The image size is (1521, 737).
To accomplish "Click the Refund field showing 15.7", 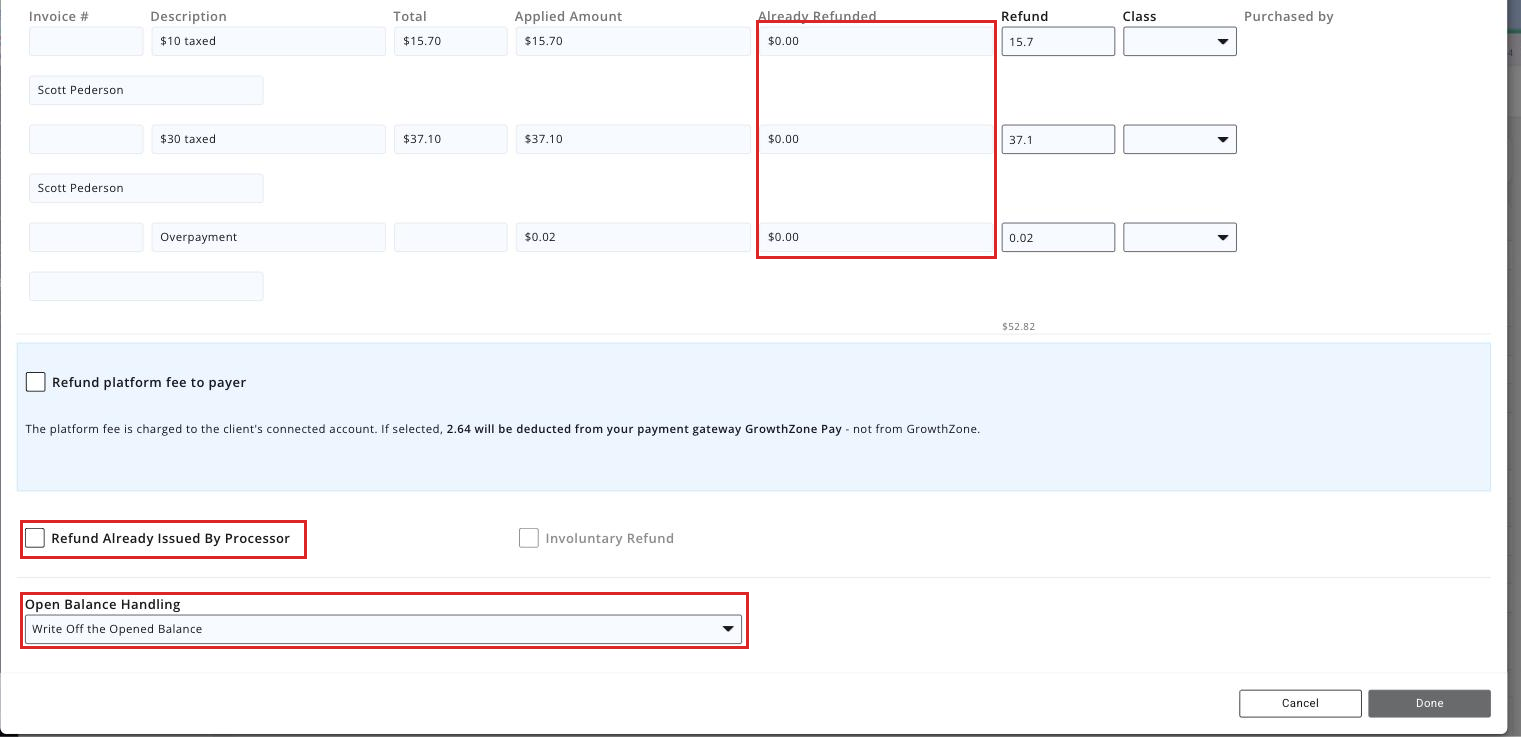I will 1058,41.
